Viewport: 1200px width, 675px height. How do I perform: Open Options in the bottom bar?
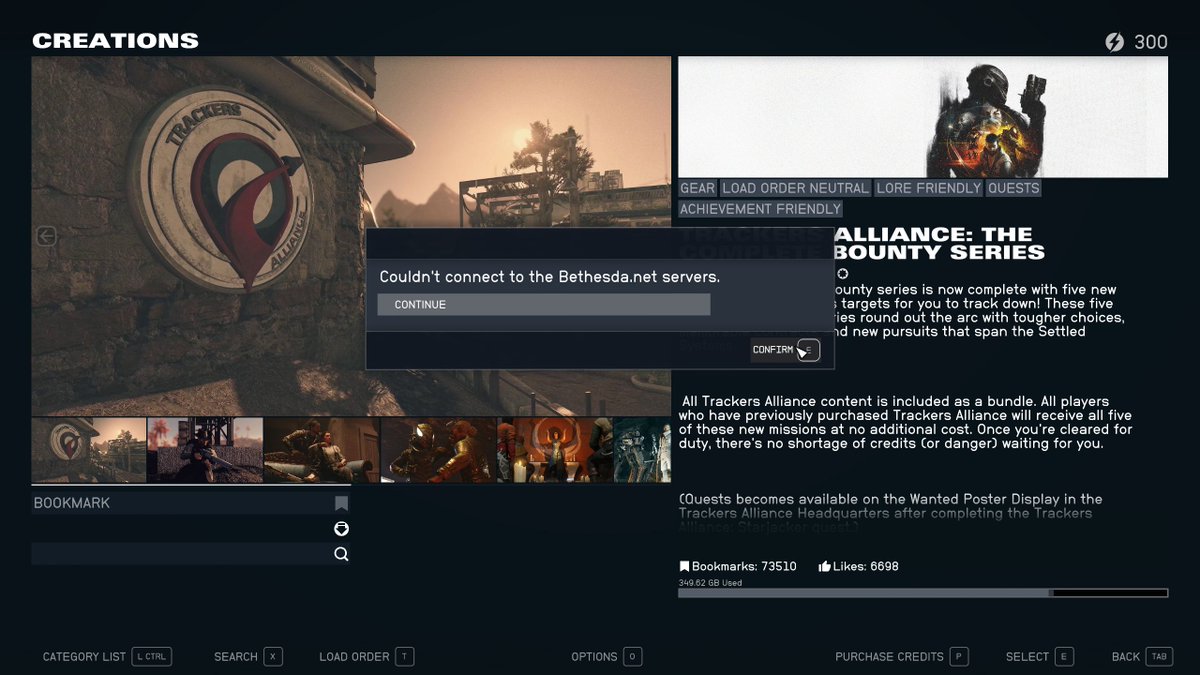tap(606, 657)
